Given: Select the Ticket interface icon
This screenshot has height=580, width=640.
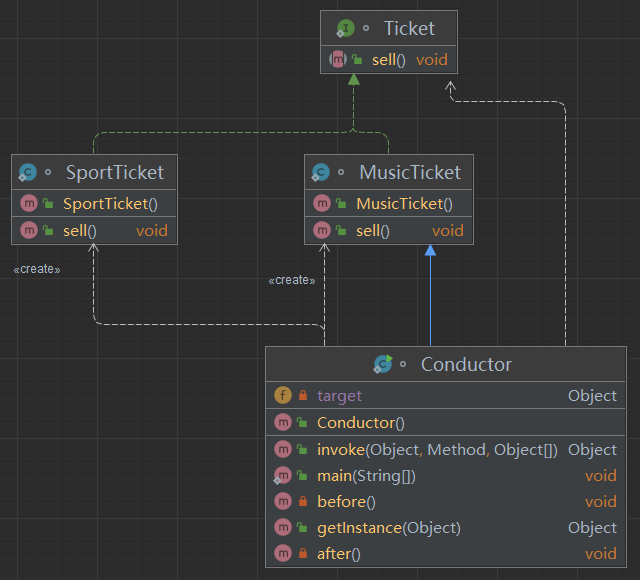Looking at the screenshot, I should point(345,29).
